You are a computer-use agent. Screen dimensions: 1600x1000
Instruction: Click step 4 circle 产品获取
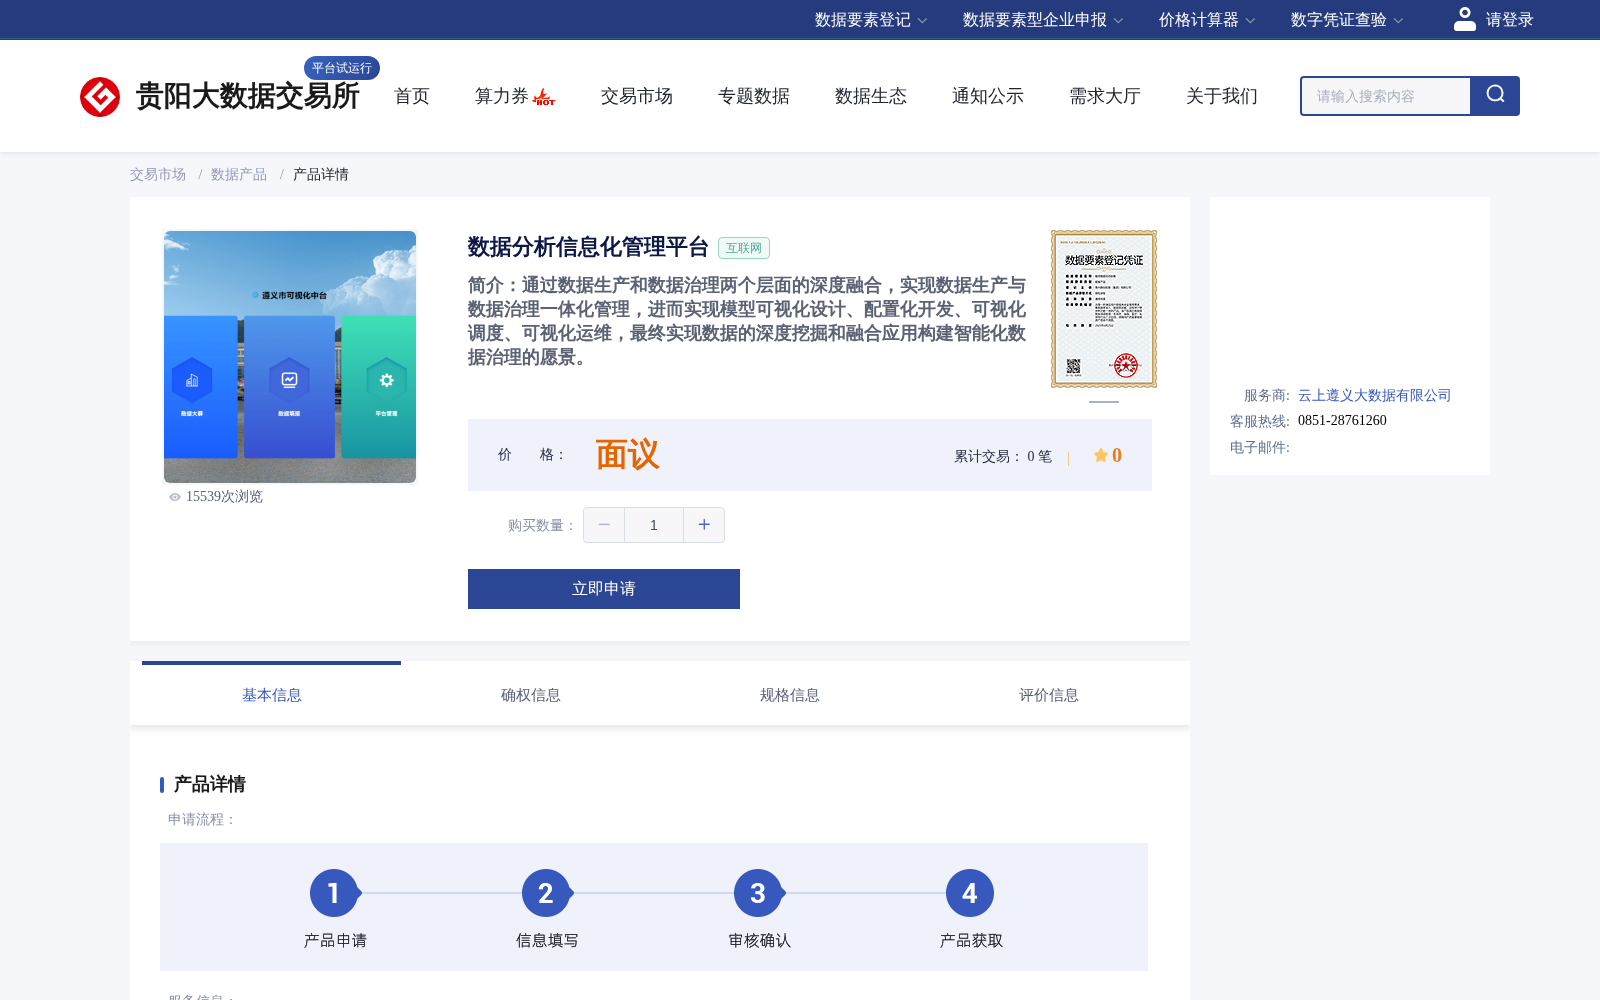970,893
